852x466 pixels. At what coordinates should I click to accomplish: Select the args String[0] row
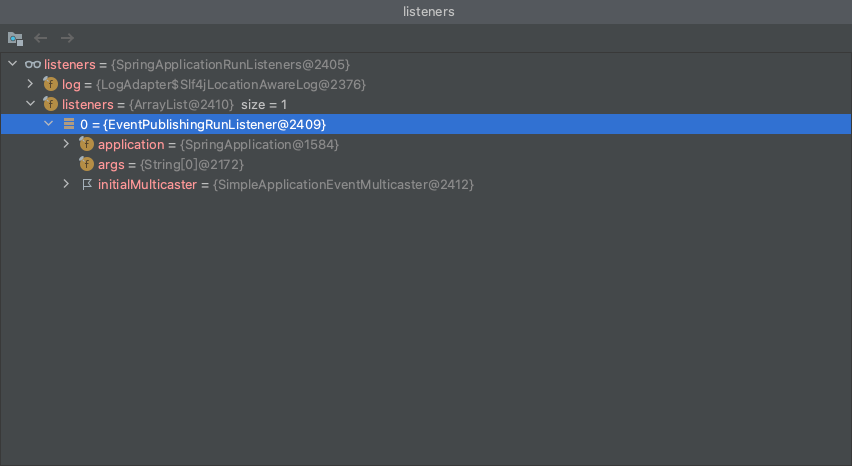pyautogui.click(x=170, y=164)
